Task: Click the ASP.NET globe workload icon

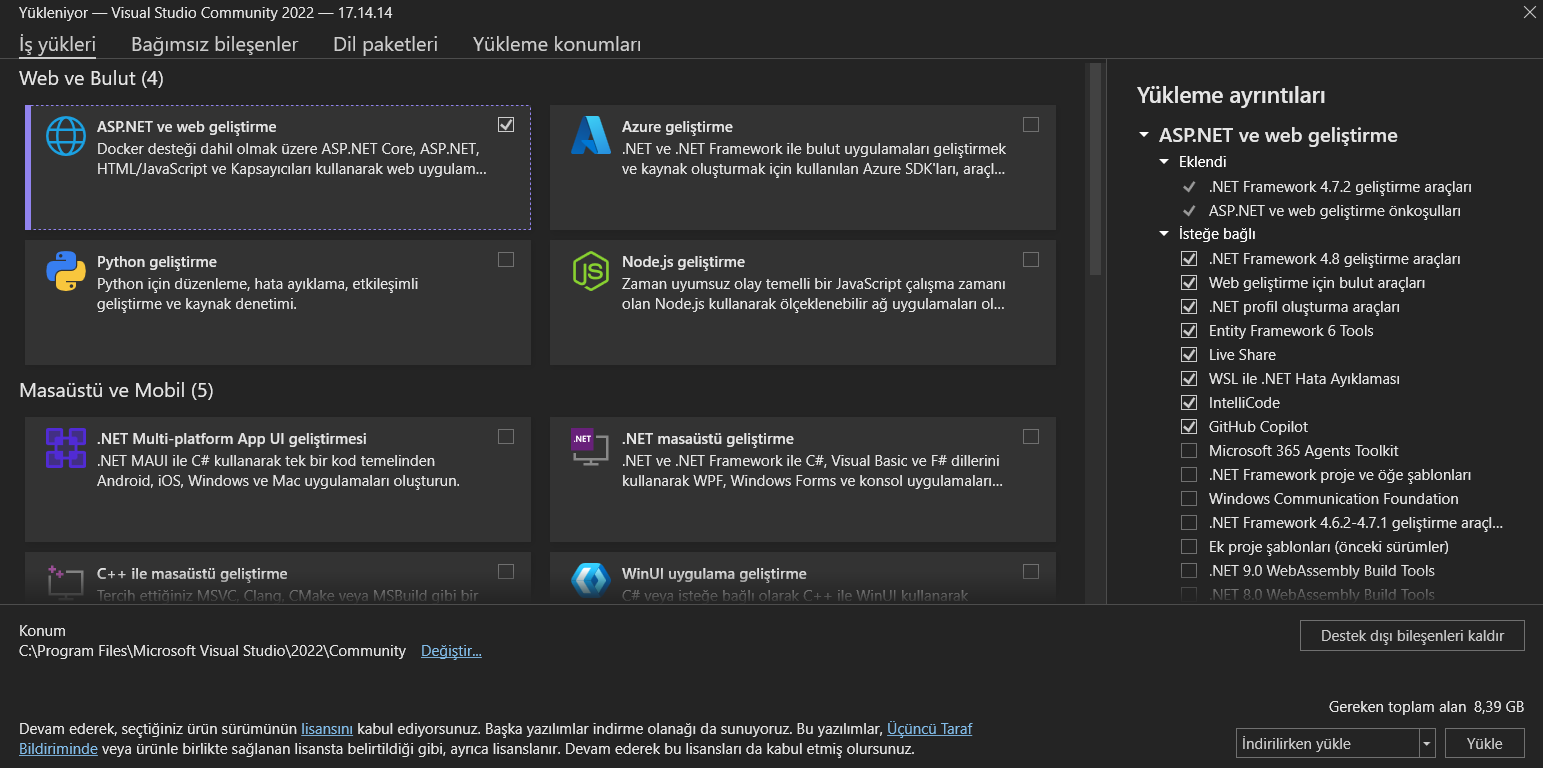Action: [66, 136]
